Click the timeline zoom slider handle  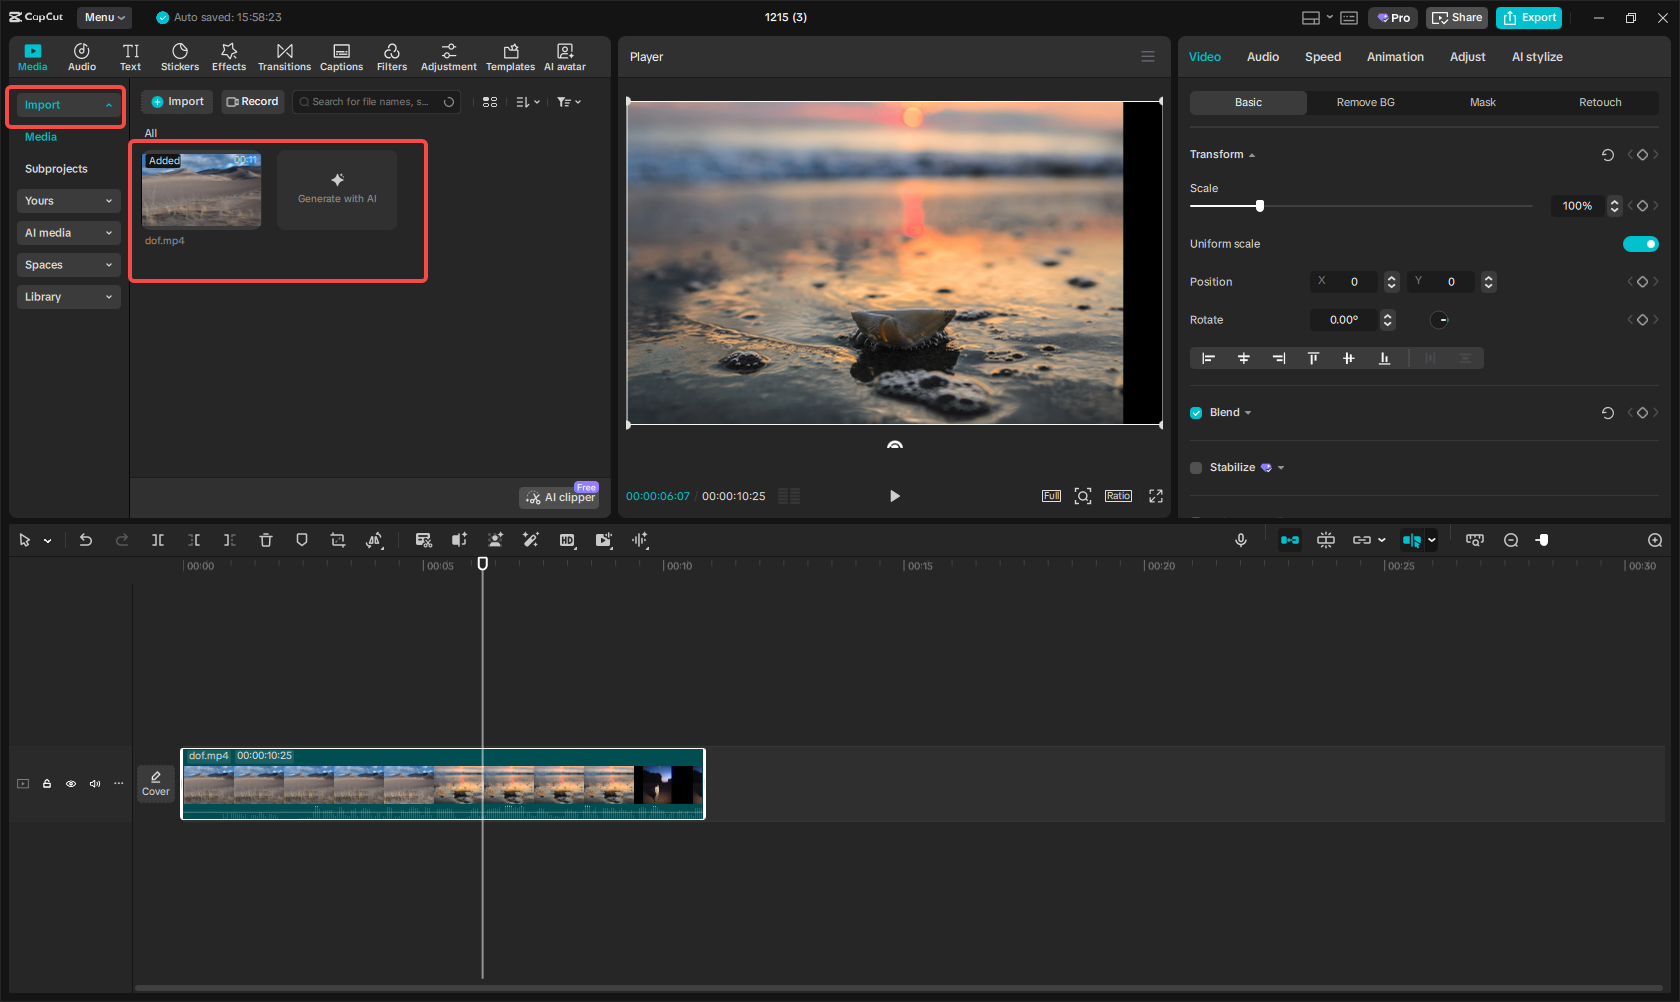1543,540
